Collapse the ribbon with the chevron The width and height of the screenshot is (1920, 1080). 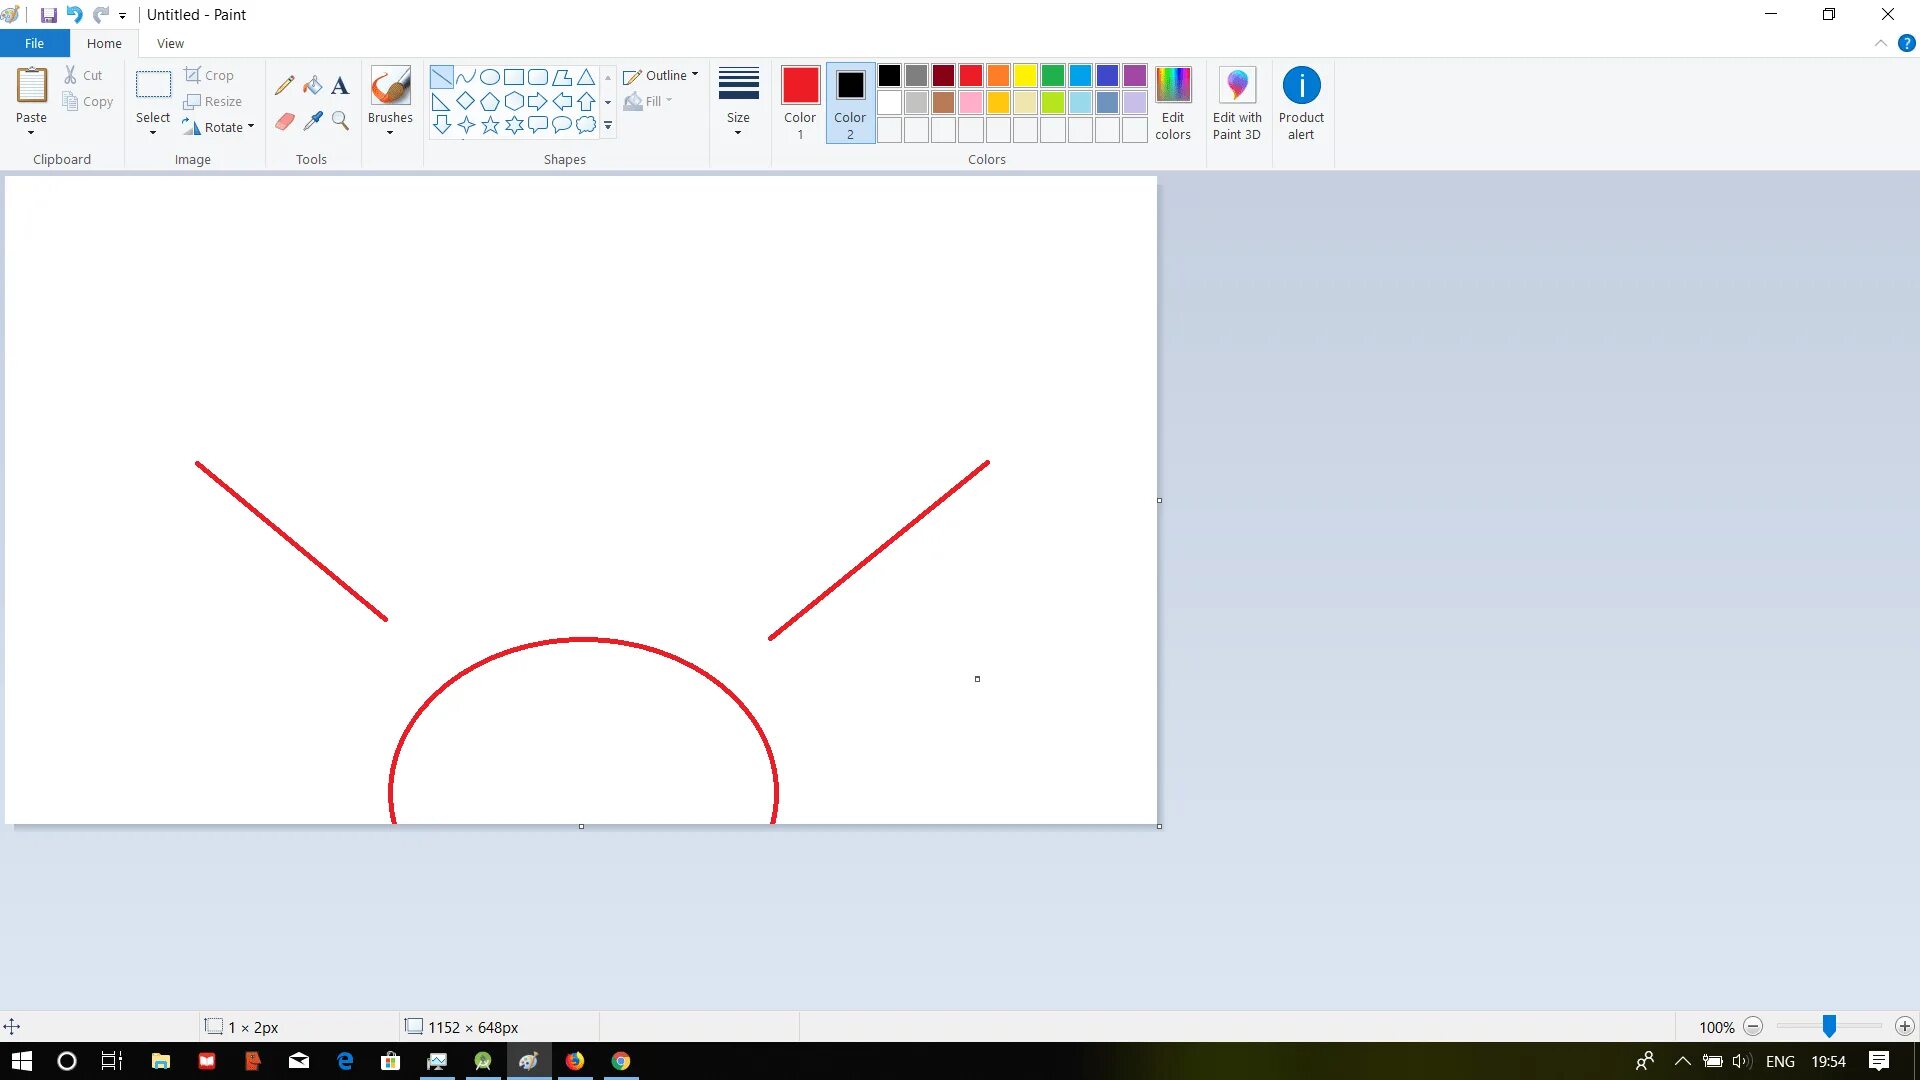(x=1881, y=43)
